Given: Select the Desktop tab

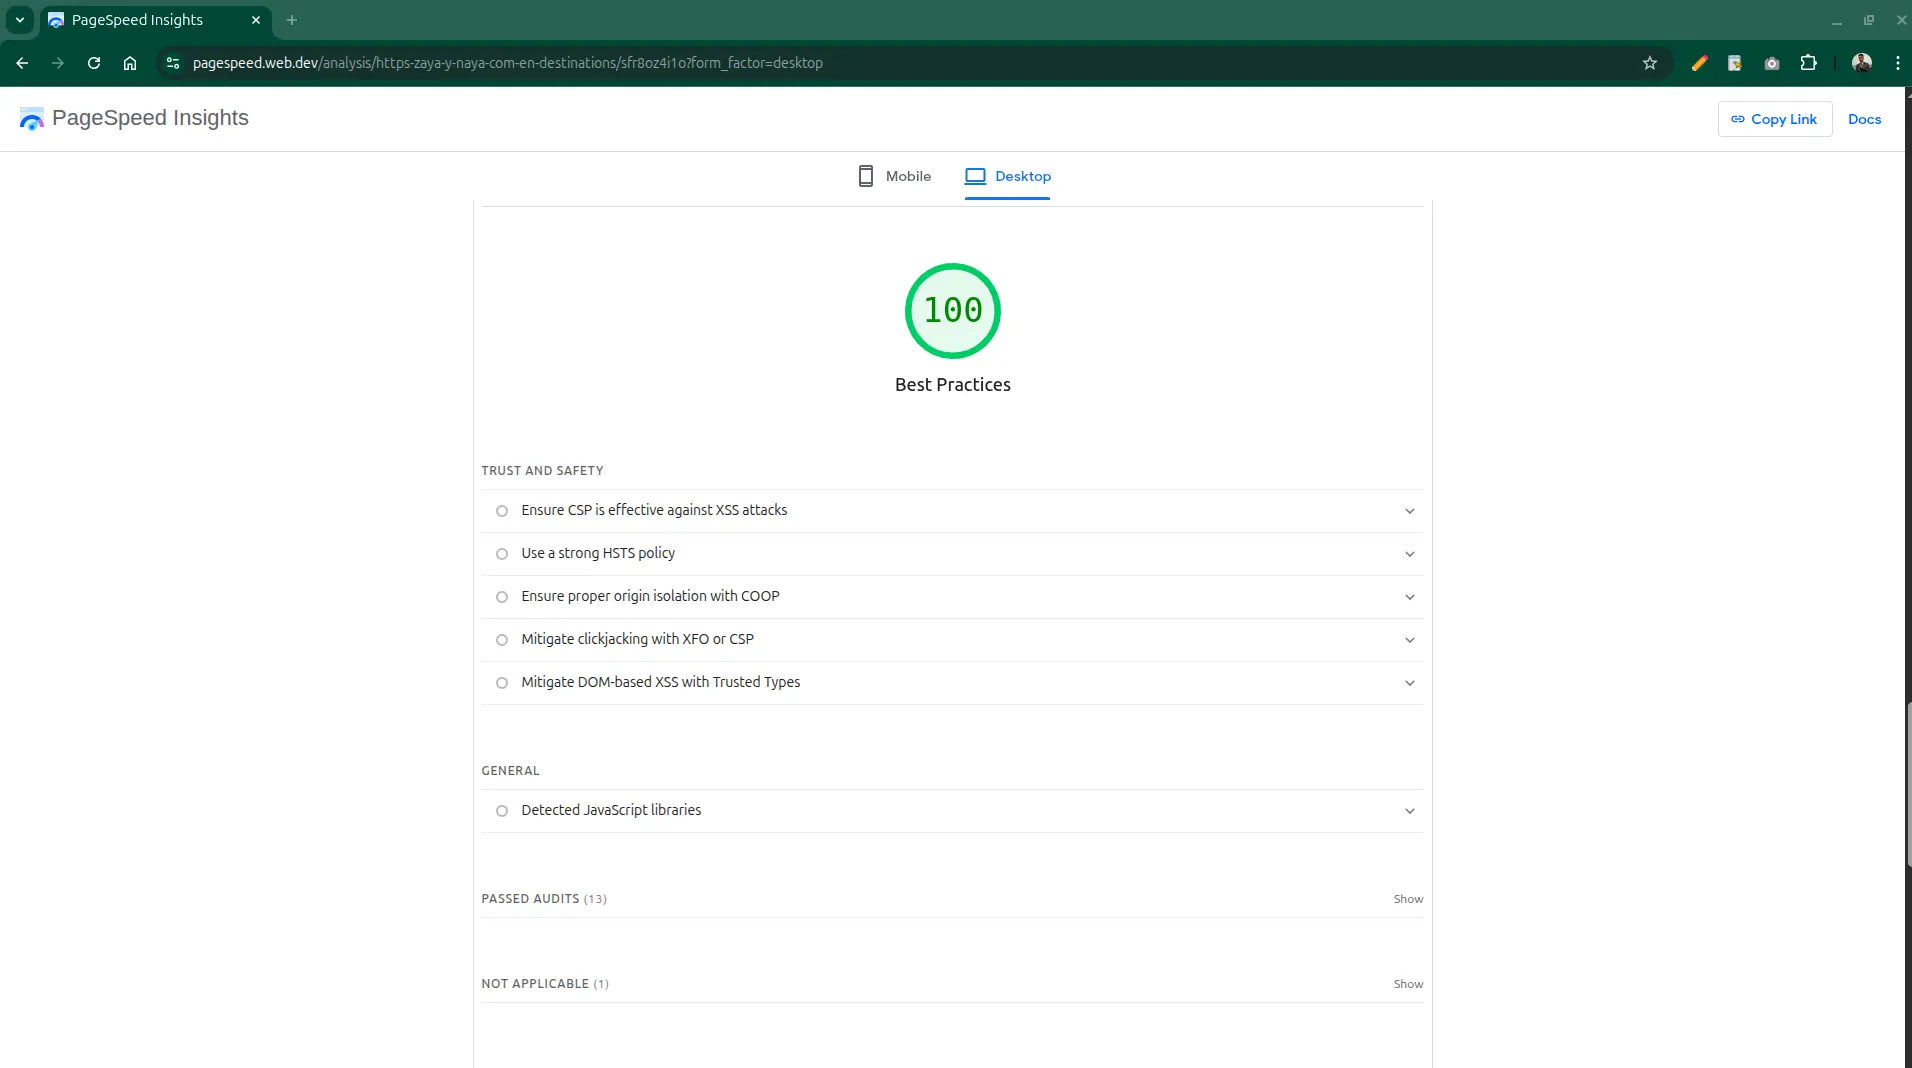Looking at the screenshot, I should (x=1008, y=176).
